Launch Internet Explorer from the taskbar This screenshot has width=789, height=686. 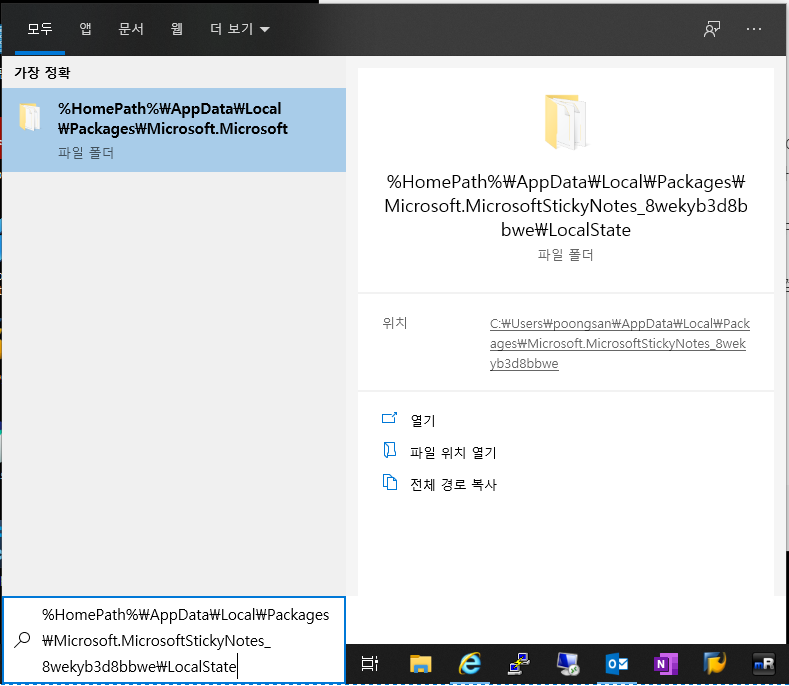click(469, 664)
